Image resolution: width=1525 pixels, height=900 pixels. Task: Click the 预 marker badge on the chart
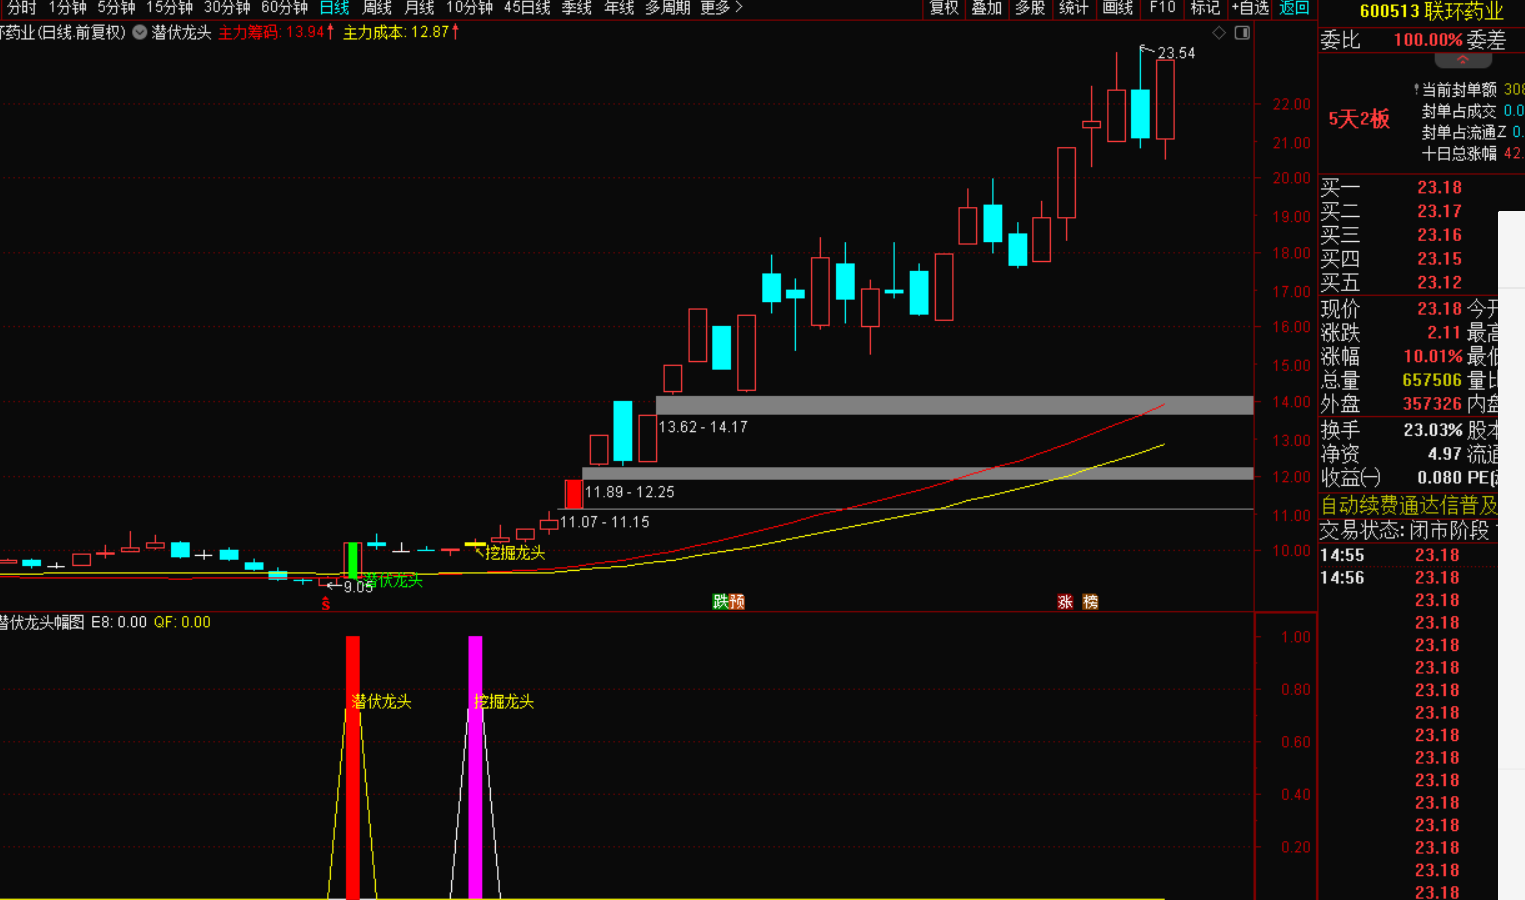click(737, 601)
